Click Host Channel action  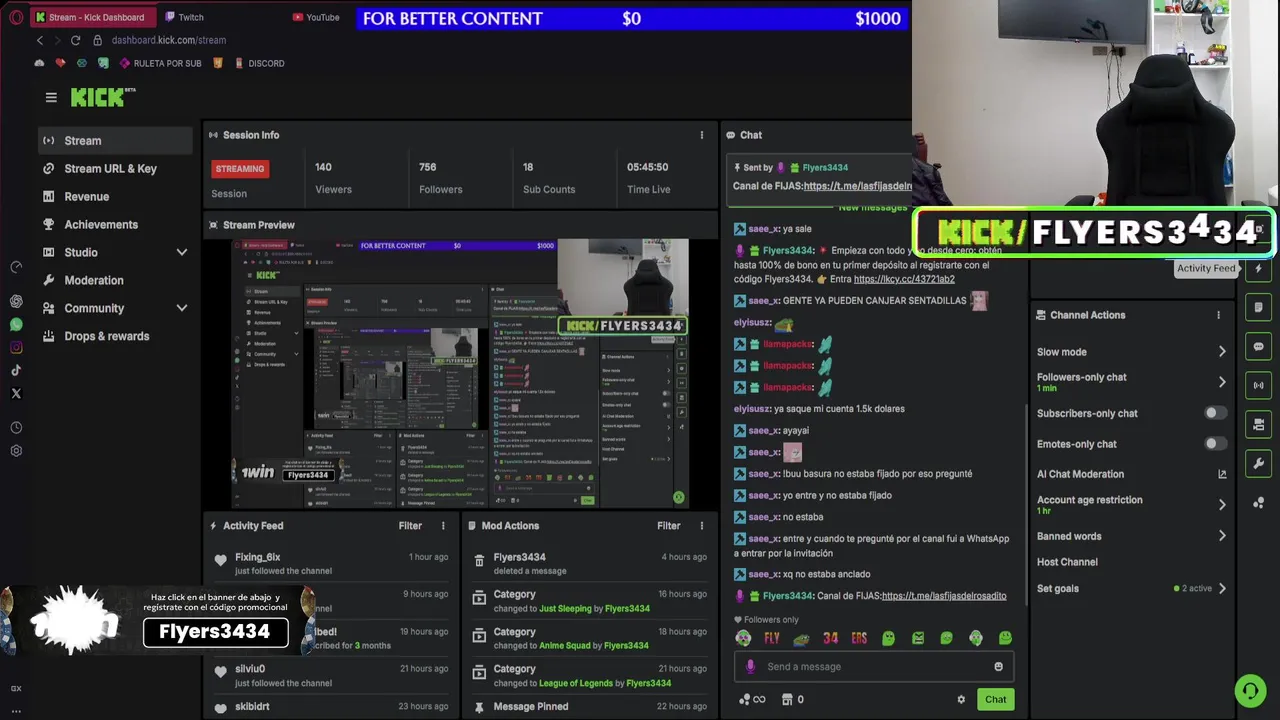(x=1067, y=562)
